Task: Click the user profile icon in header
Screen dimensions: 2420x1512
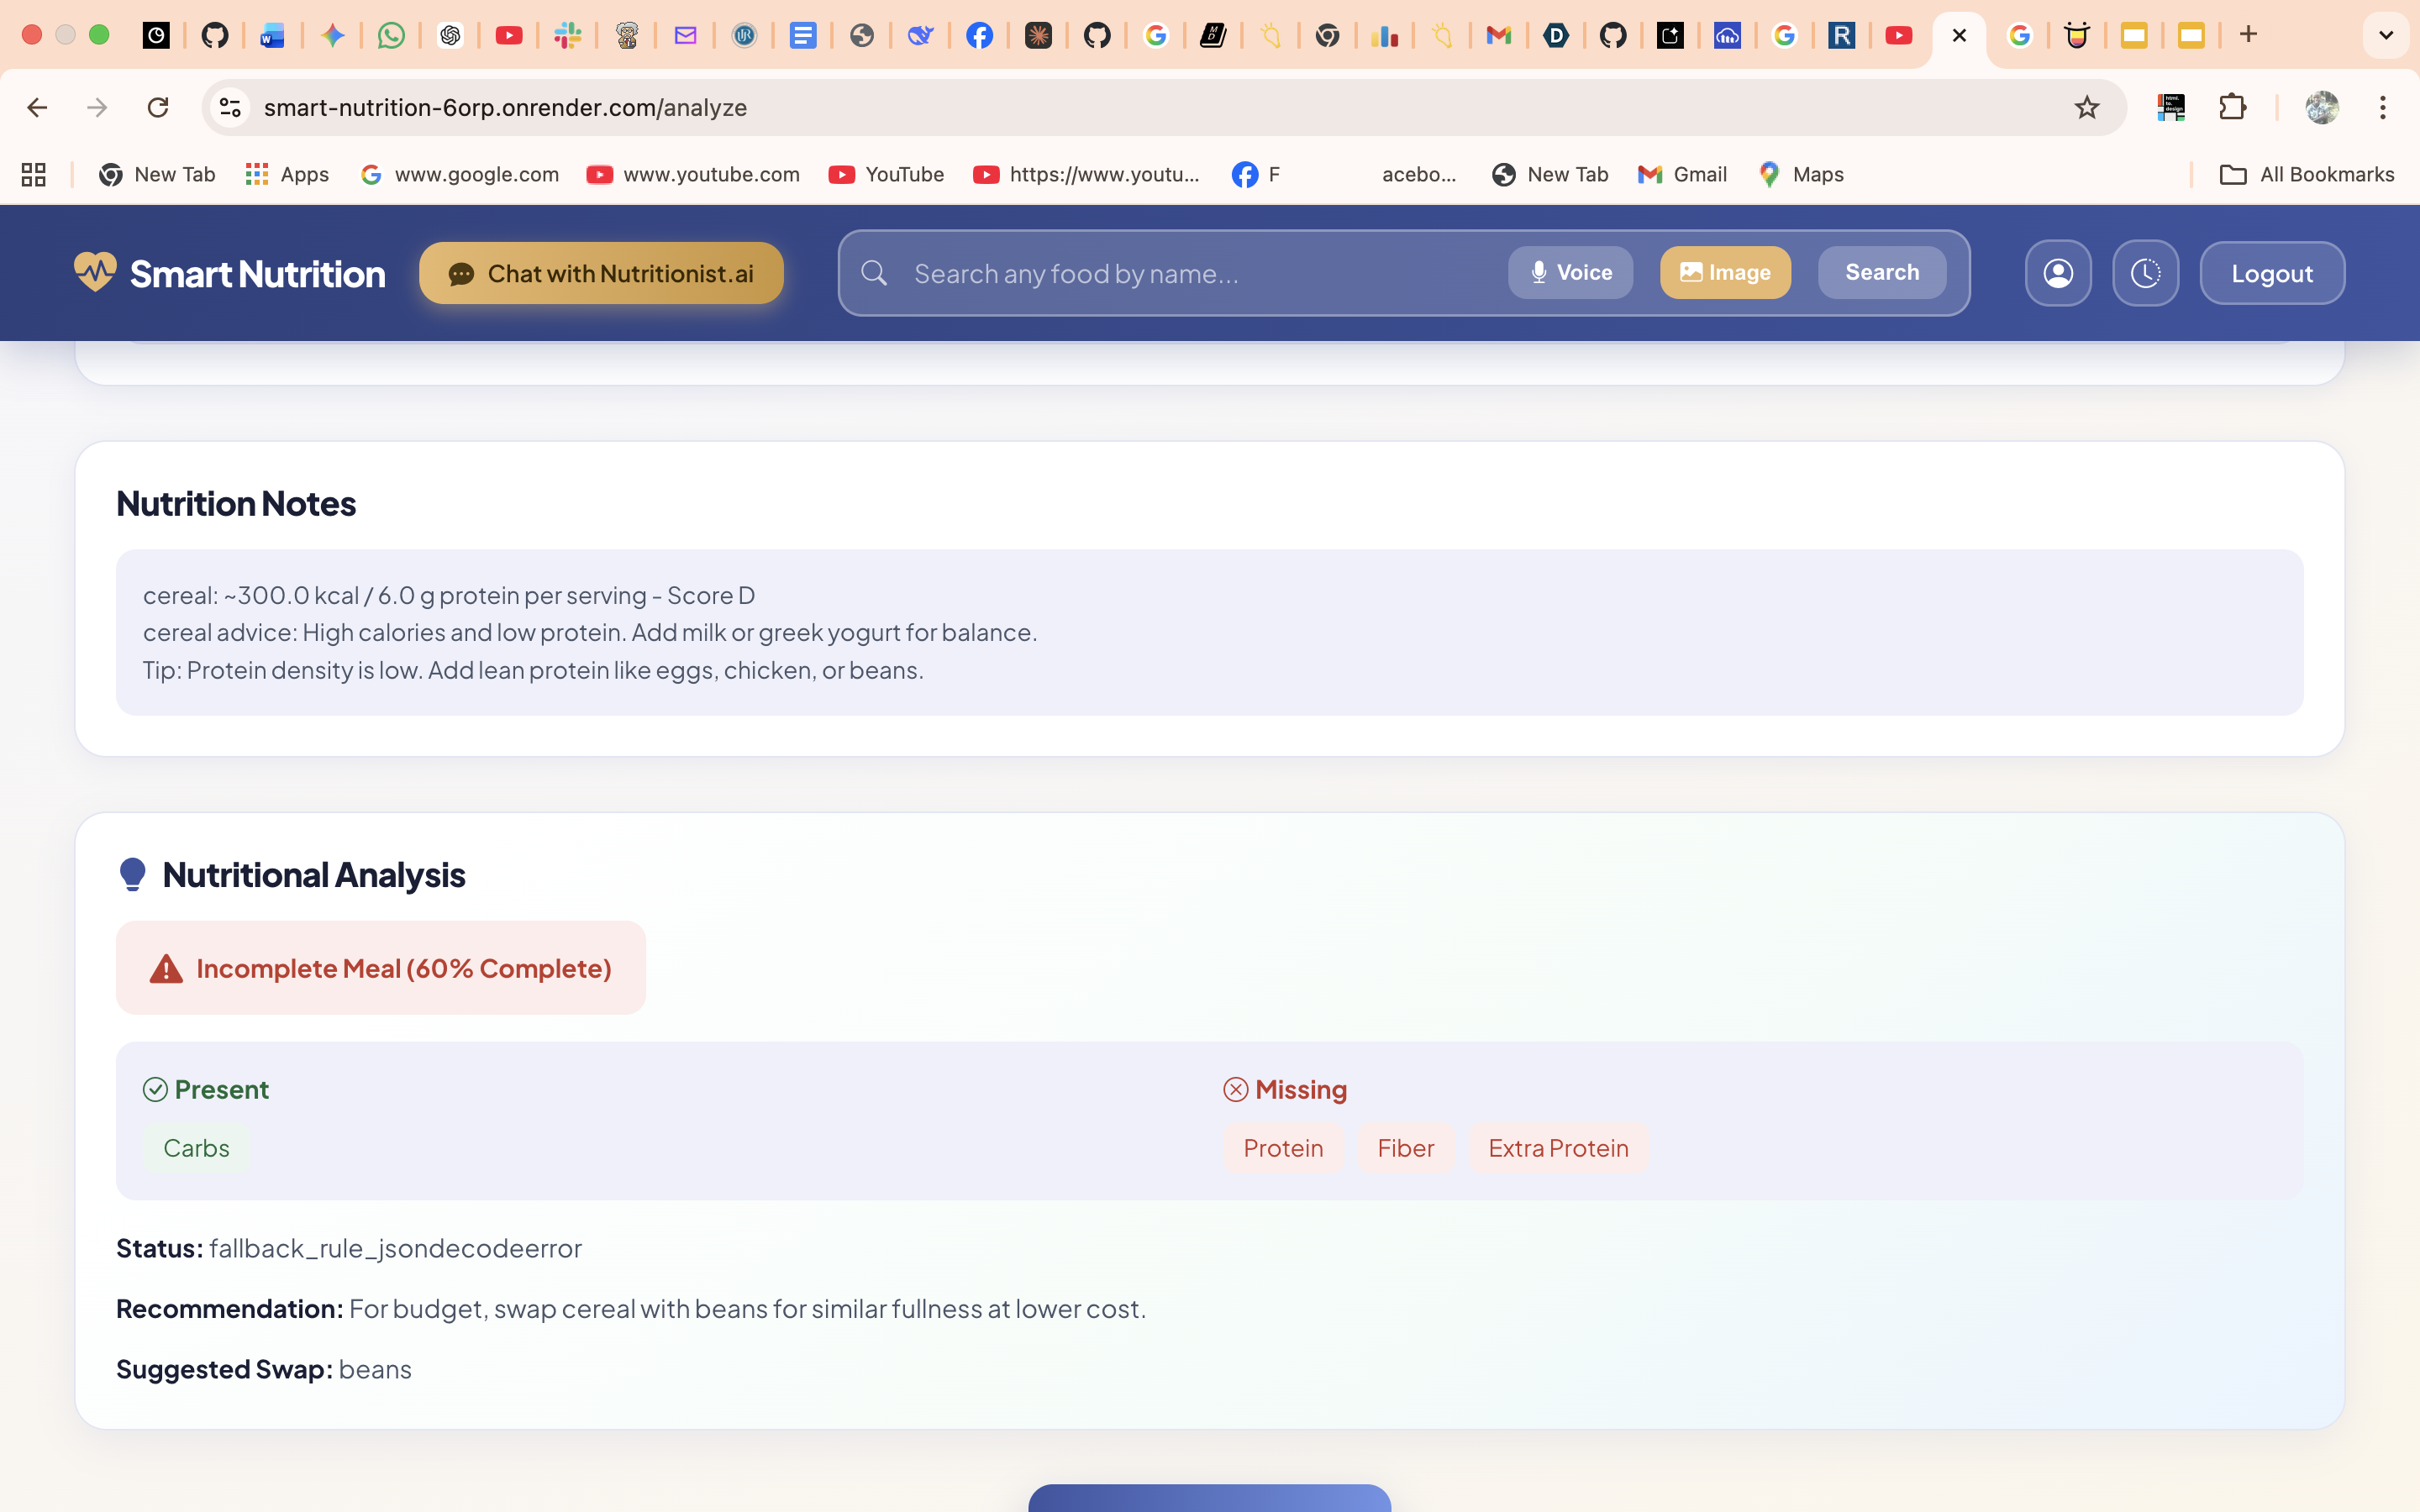Action: pyautogui.click(x=2057, y=273)
